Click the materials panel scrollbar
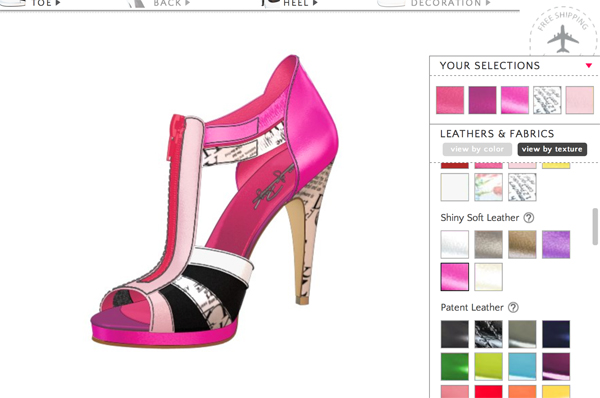 595,227
